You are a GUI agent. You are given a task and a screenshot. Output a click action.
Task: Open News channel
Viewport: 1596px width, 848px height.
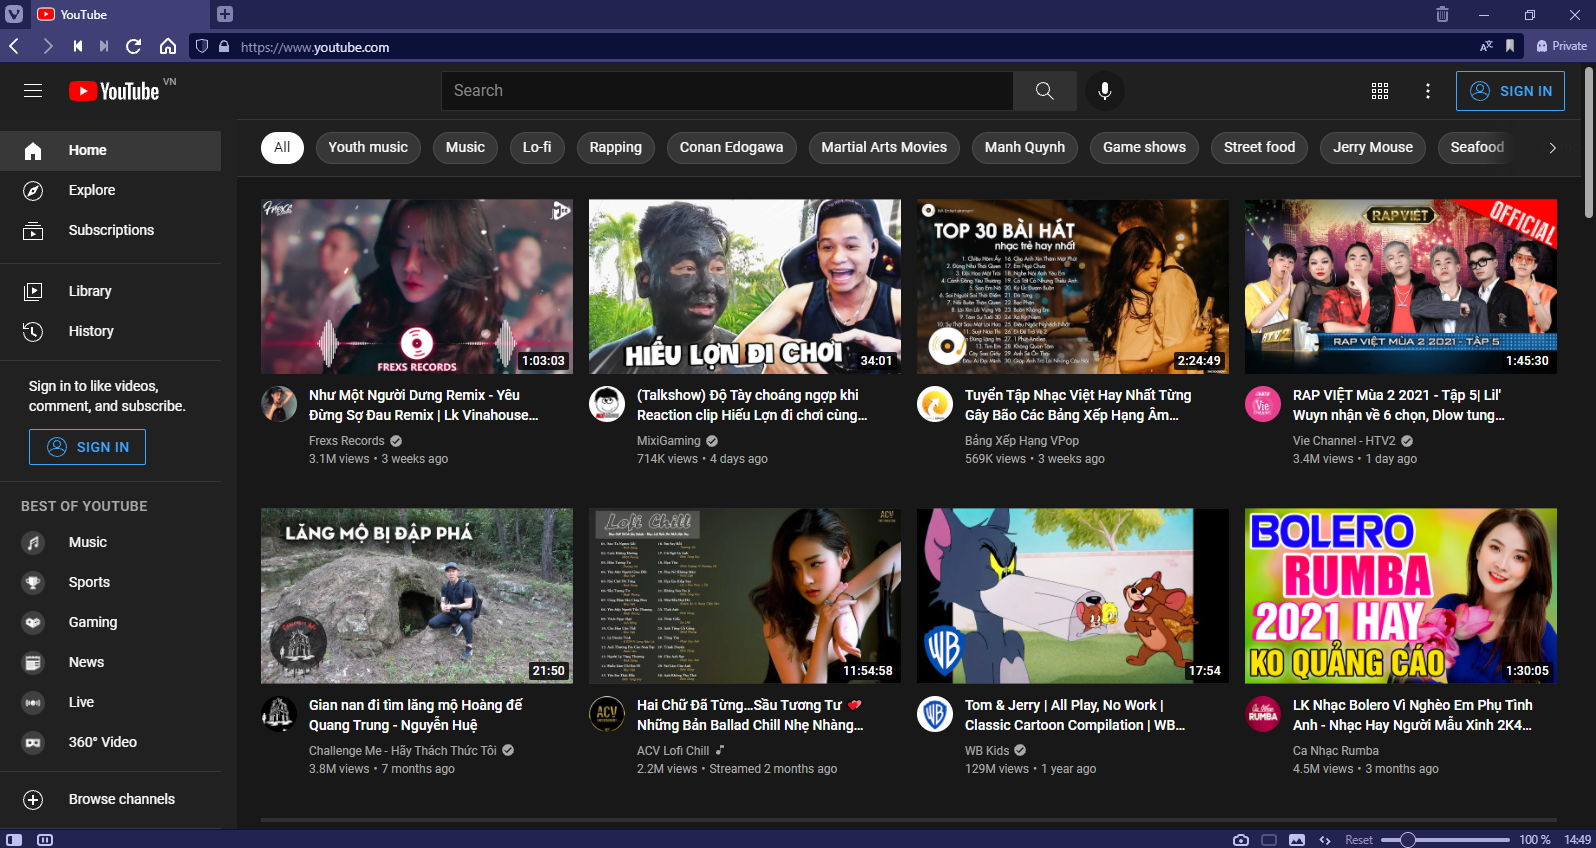[110, 662]
